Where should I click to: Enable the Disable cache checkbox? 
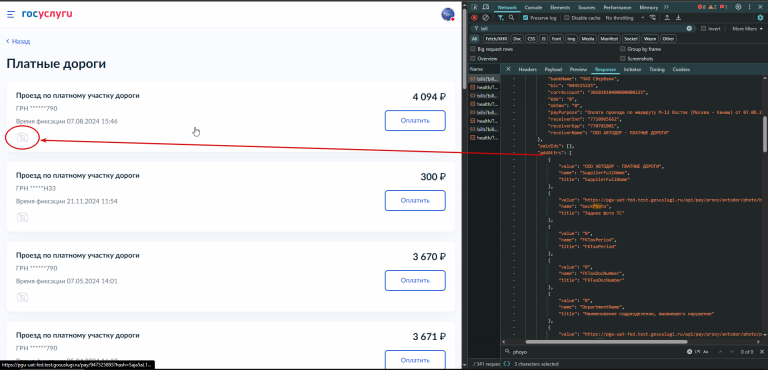tap(567, 18)
